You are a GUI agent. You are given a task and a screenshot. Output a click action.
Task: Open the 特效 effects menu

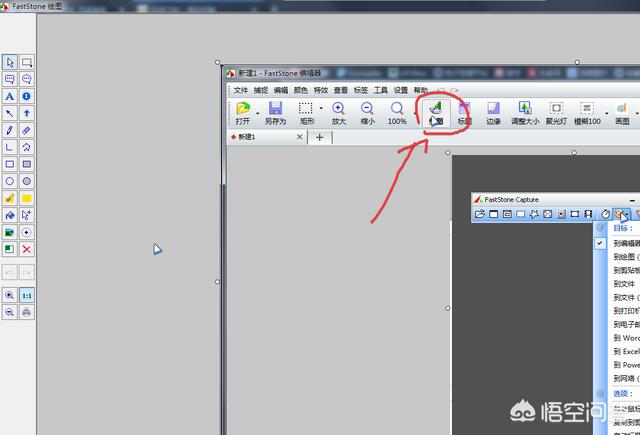tap(320, 90)
